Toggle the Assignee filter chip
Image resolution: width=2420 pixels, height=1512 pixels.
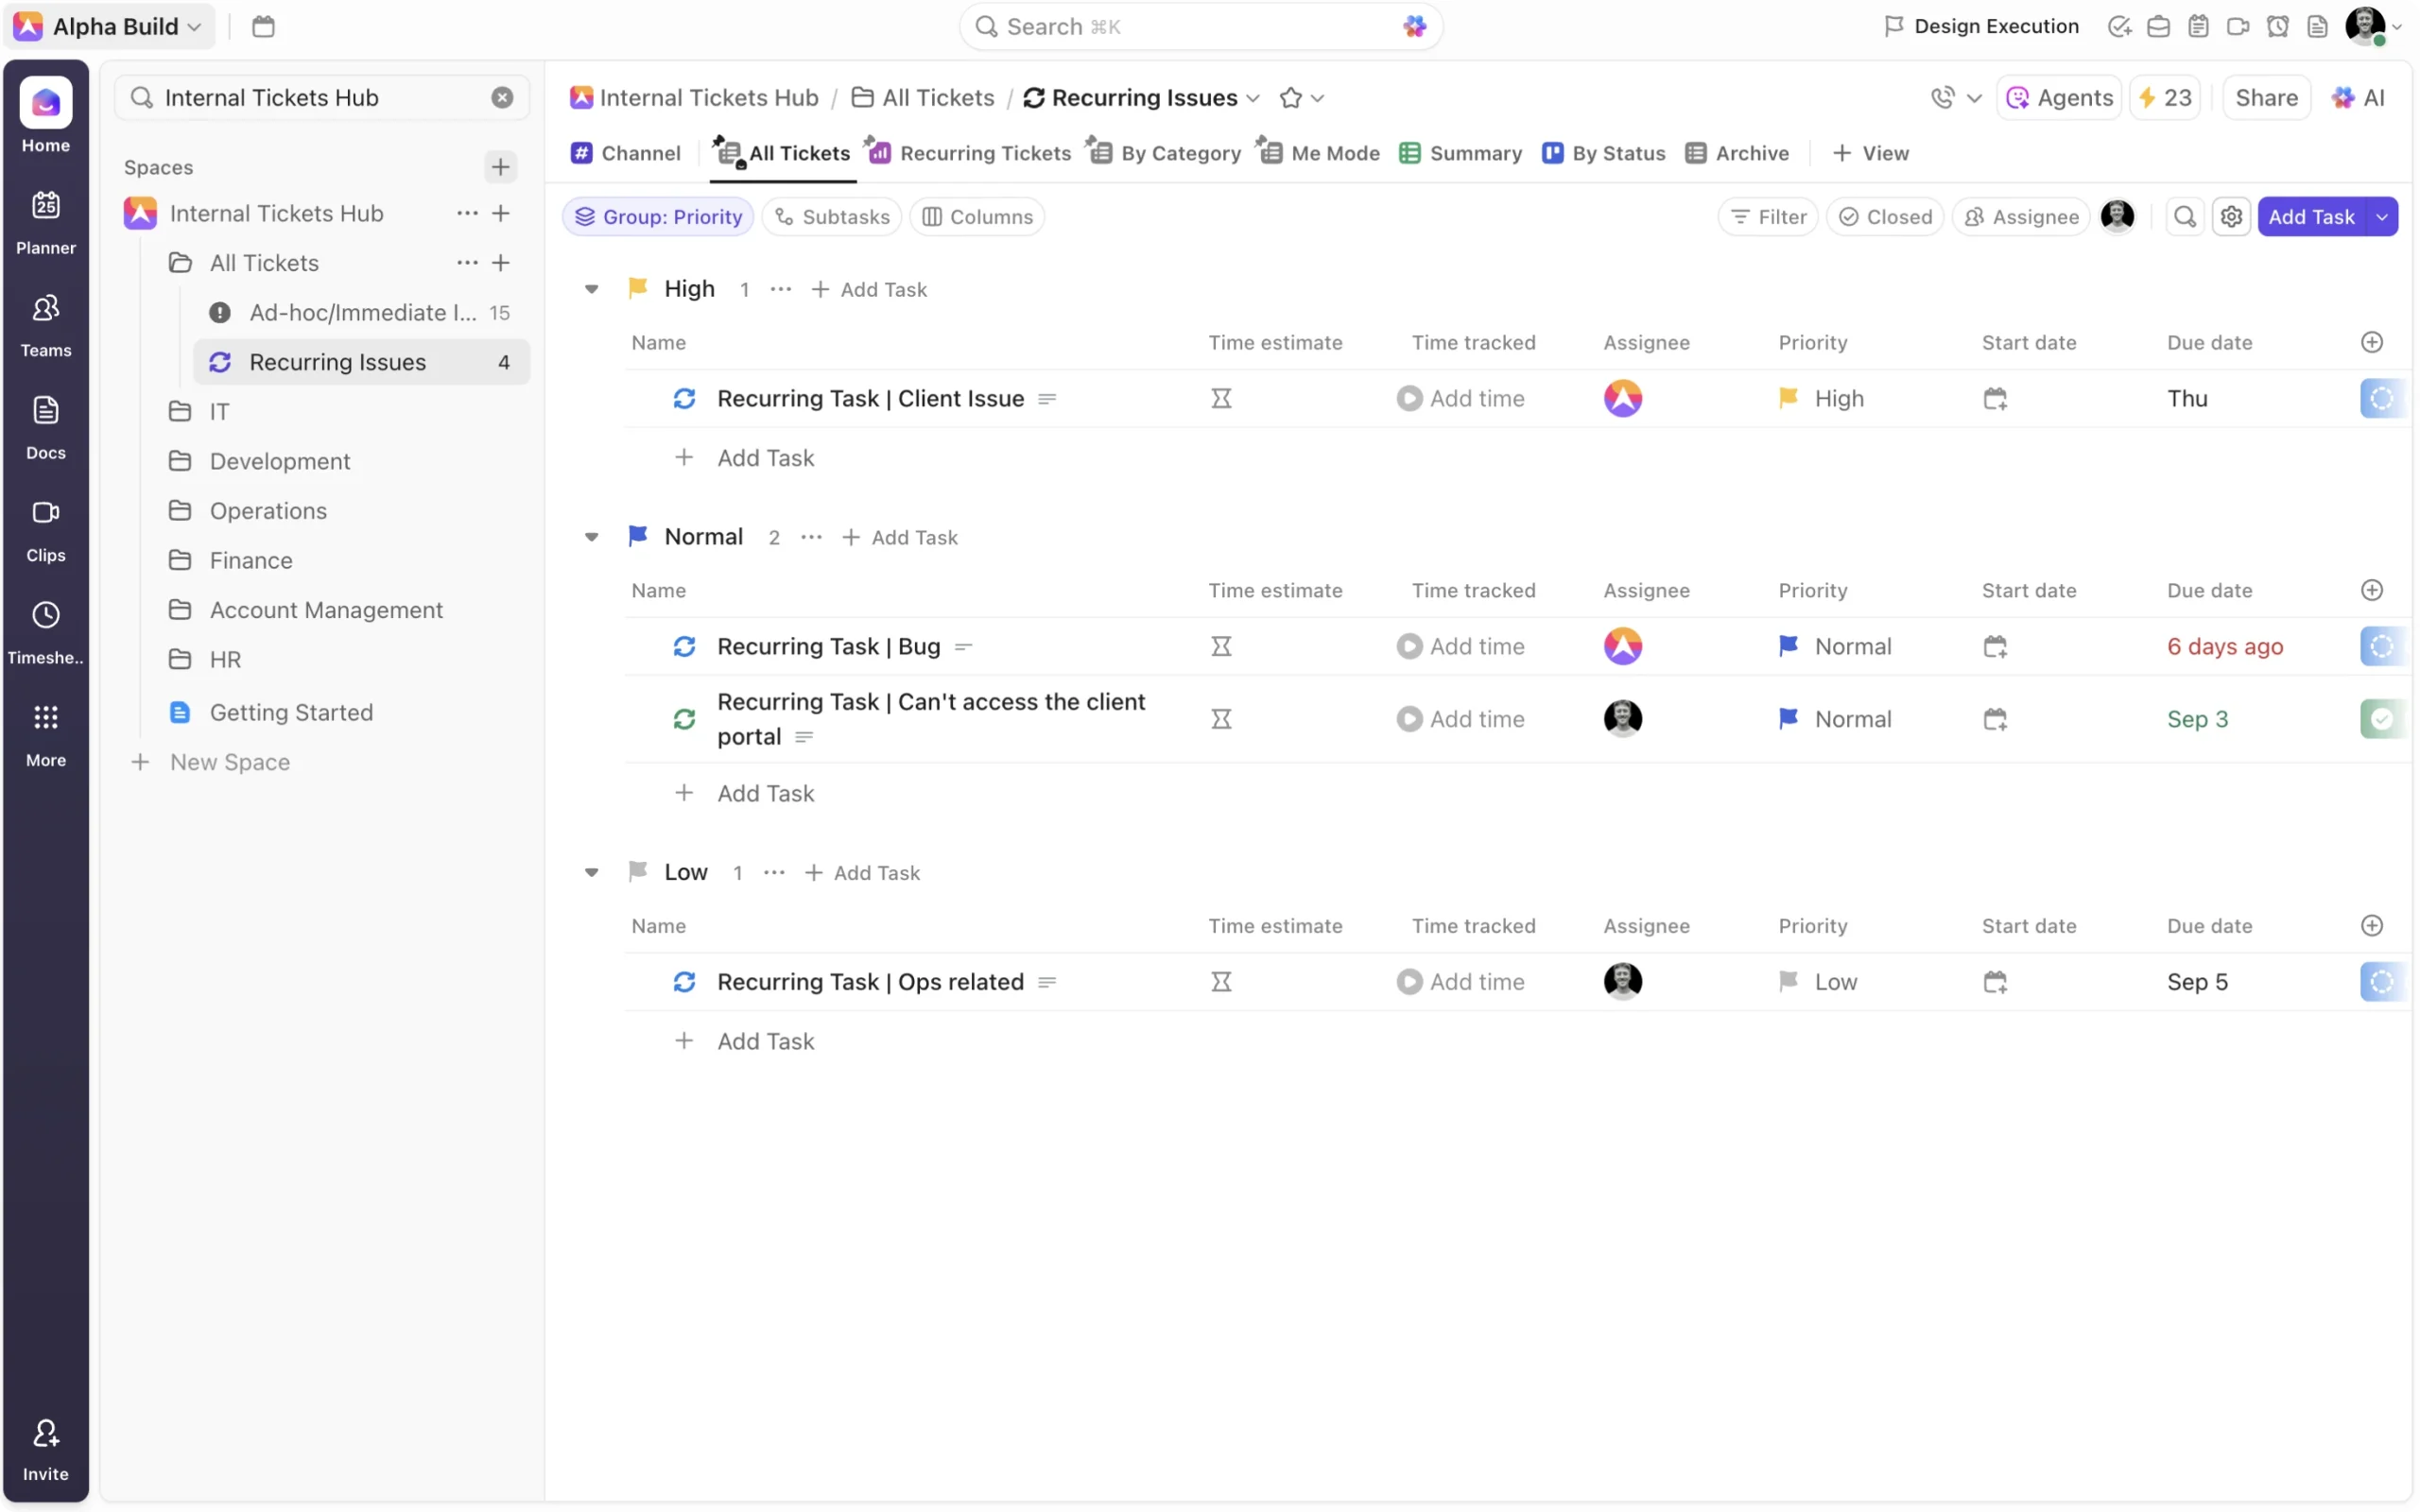[x=2020, y=217]
